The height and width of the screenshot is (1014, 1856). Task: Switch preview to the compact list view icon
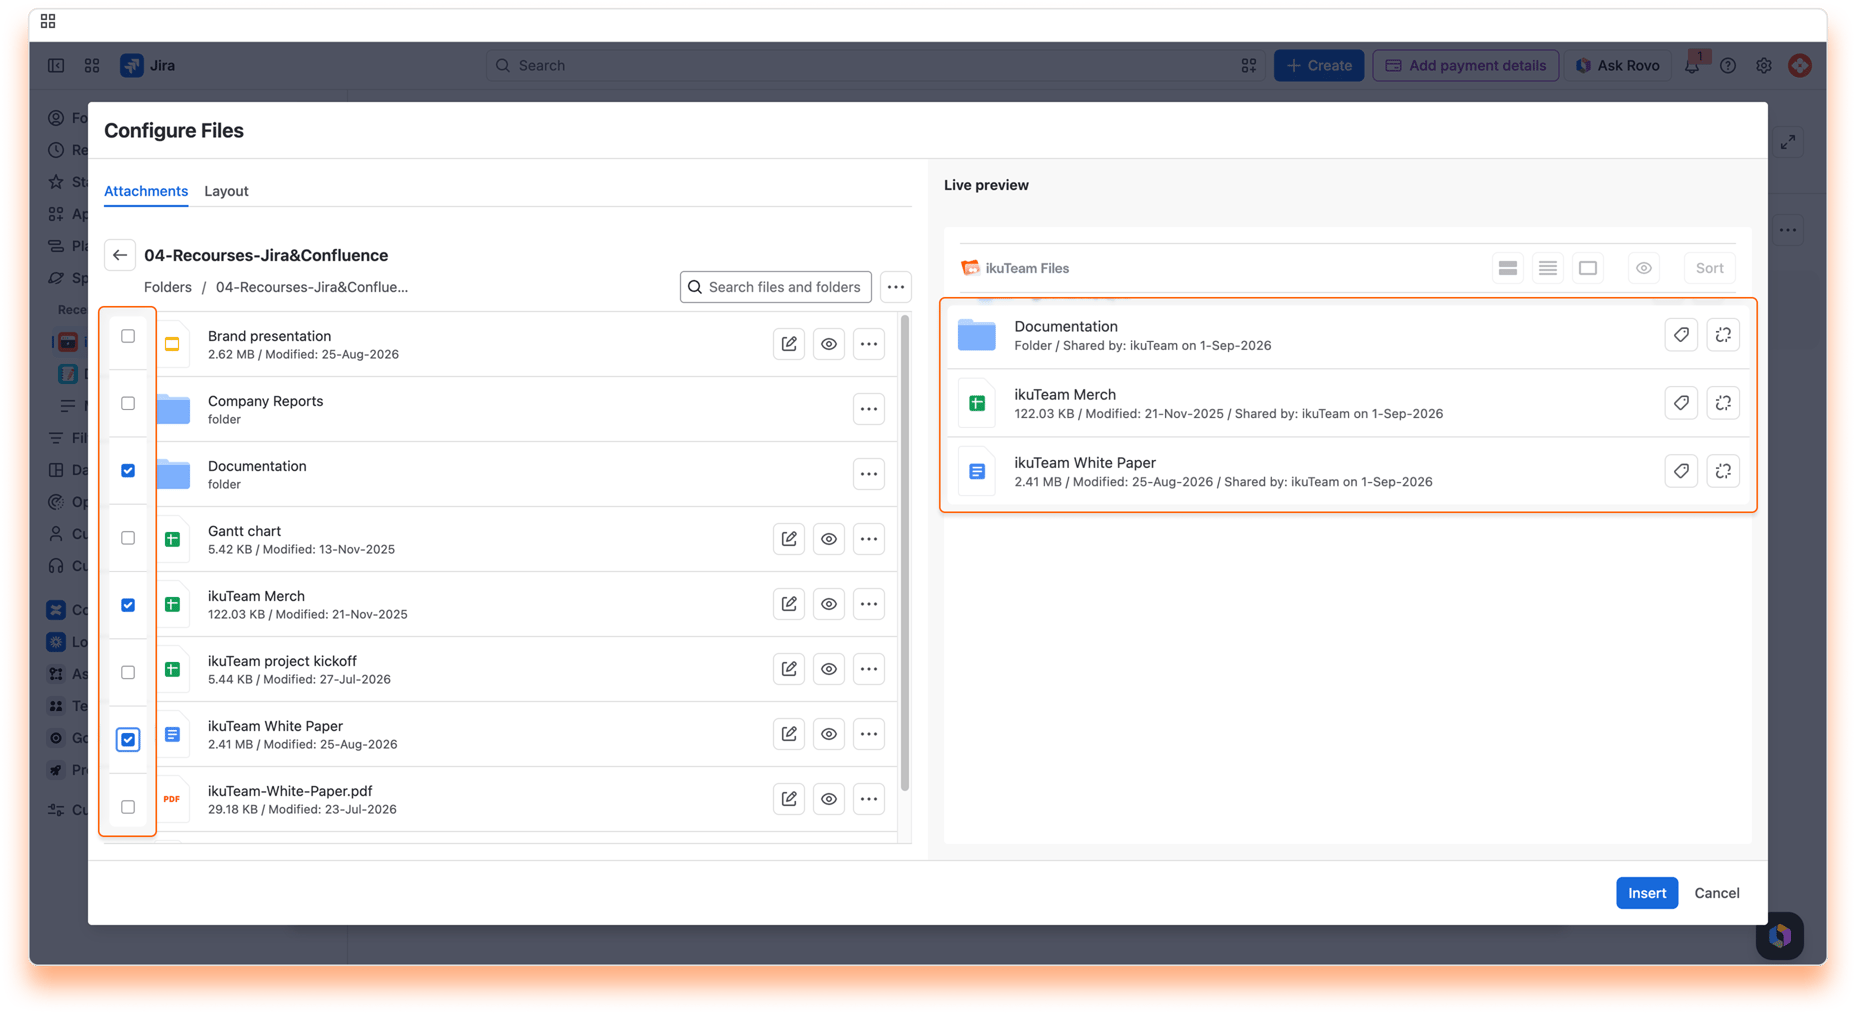click(1548, 268)
